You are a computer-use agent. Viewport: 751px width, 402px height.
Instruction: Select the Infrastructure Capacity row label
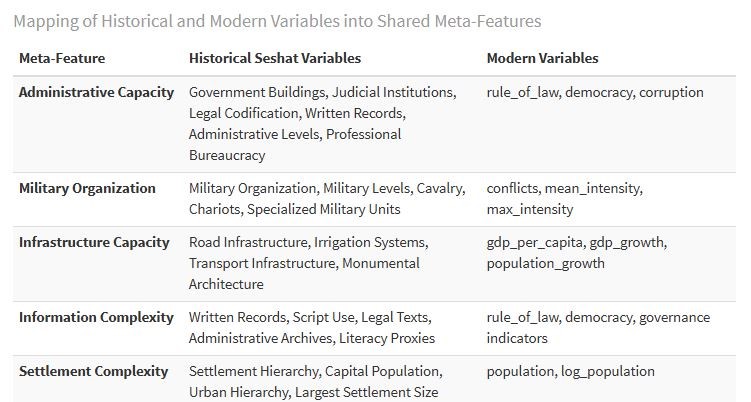(94, 242)
